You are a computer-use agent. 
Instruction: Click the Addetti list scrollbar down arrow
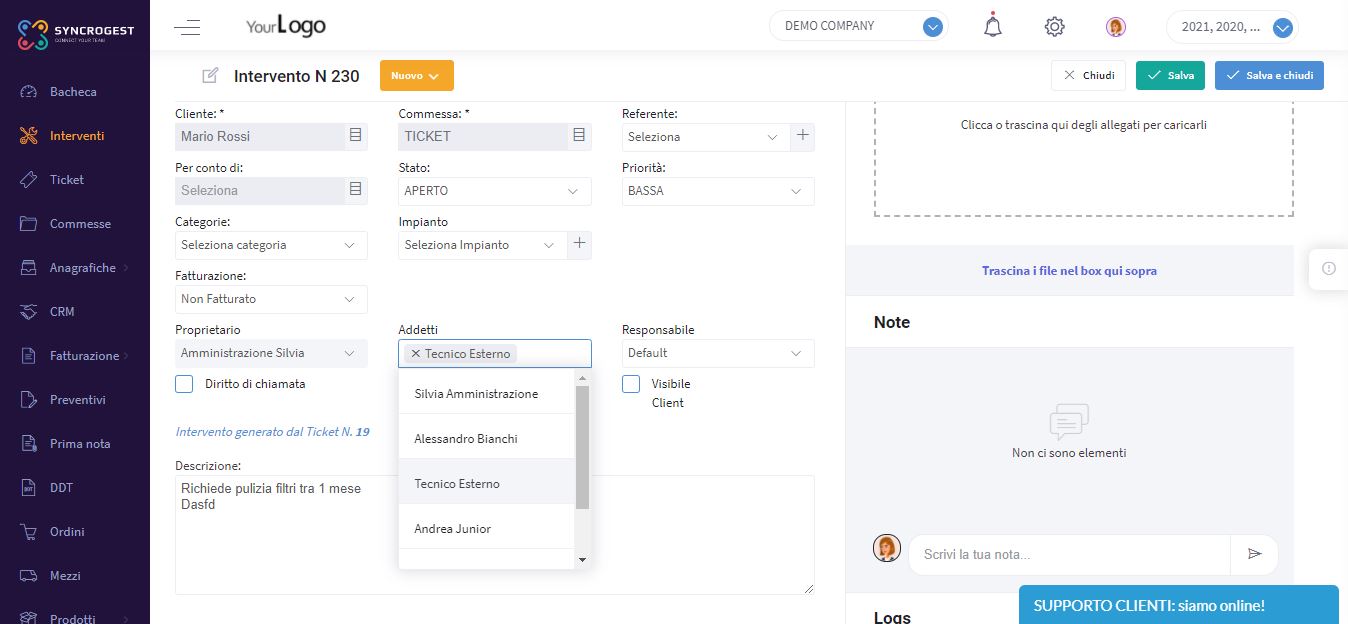(x=583, y=560)
